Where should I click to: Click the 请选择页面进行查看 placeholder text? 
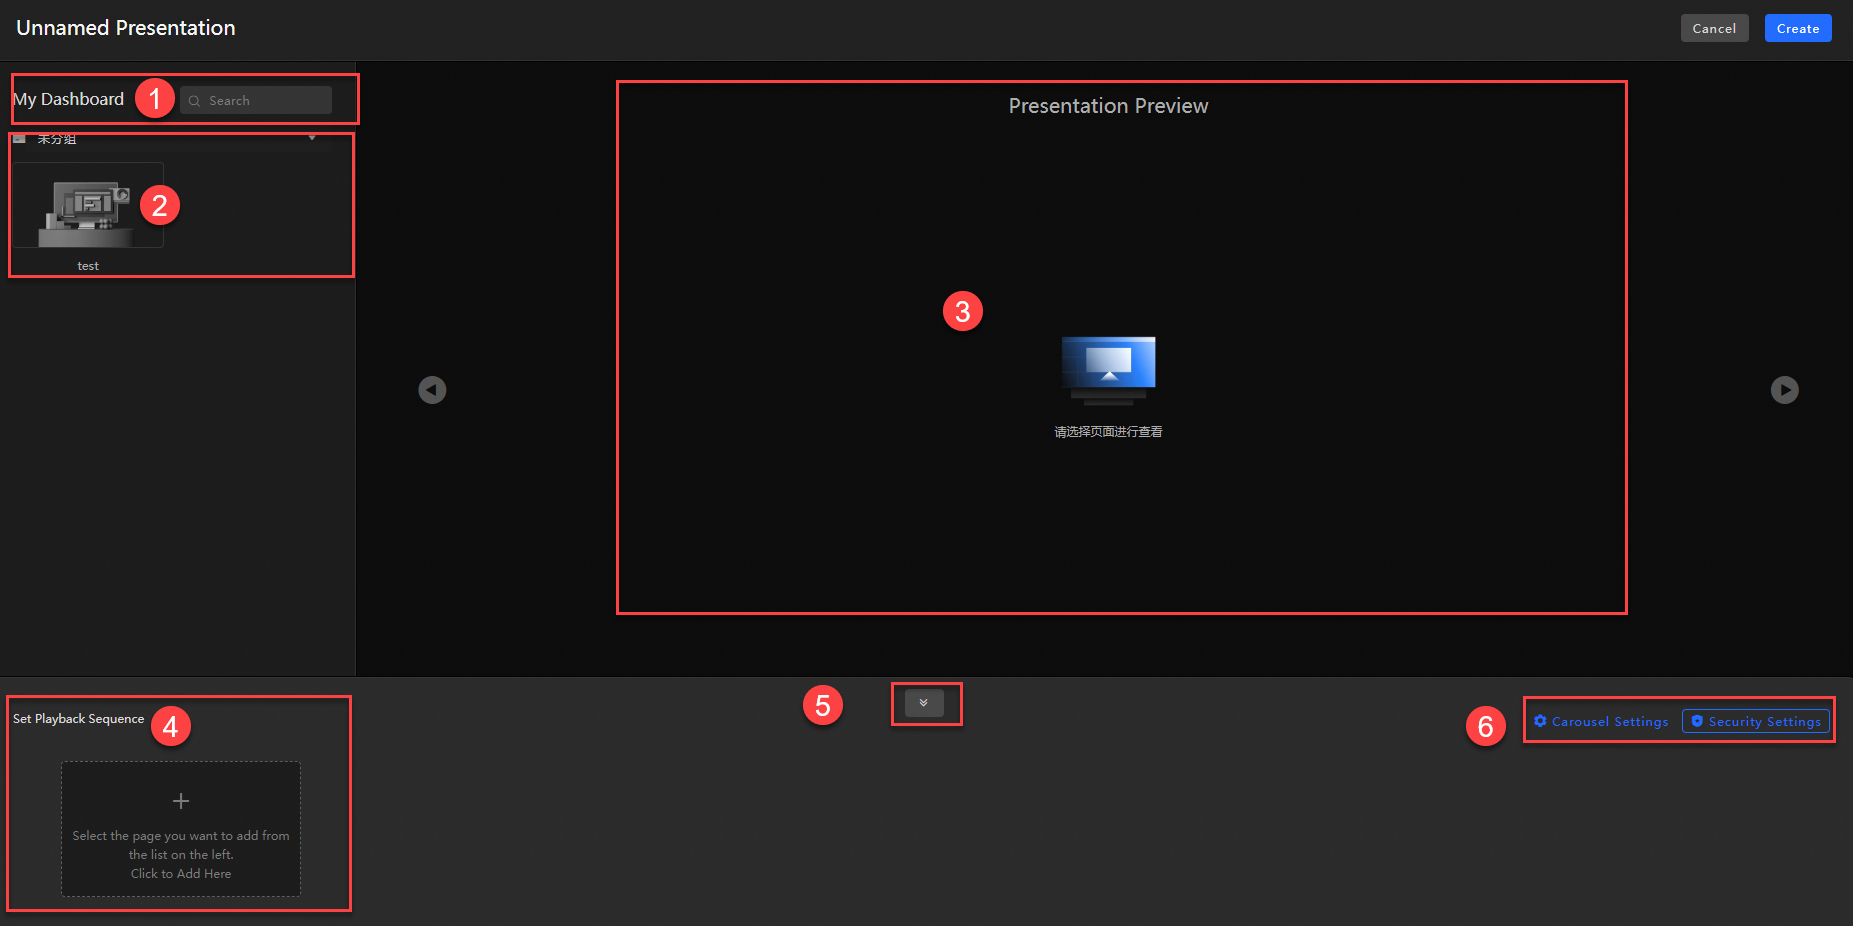(1108, 432)
